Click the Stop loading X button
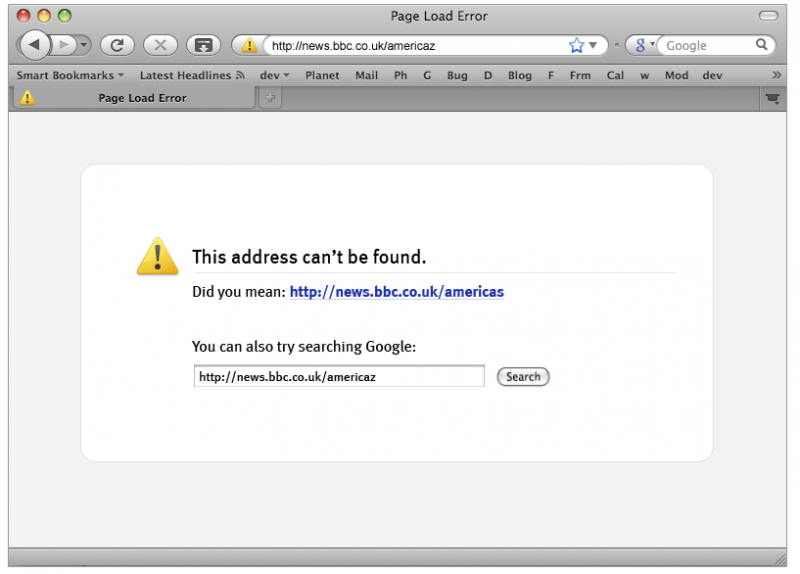 (x=160, y=45)
